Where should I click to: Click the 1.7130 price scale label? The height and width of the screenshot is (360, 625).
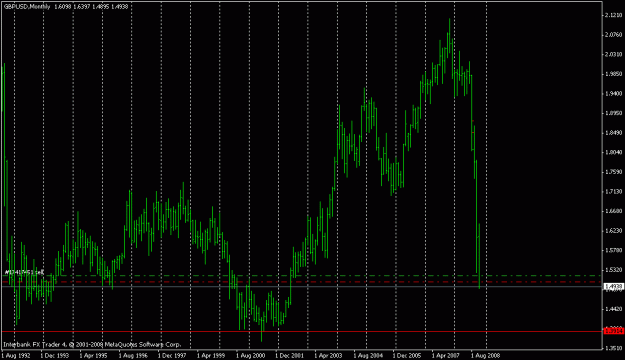[613, 191]
